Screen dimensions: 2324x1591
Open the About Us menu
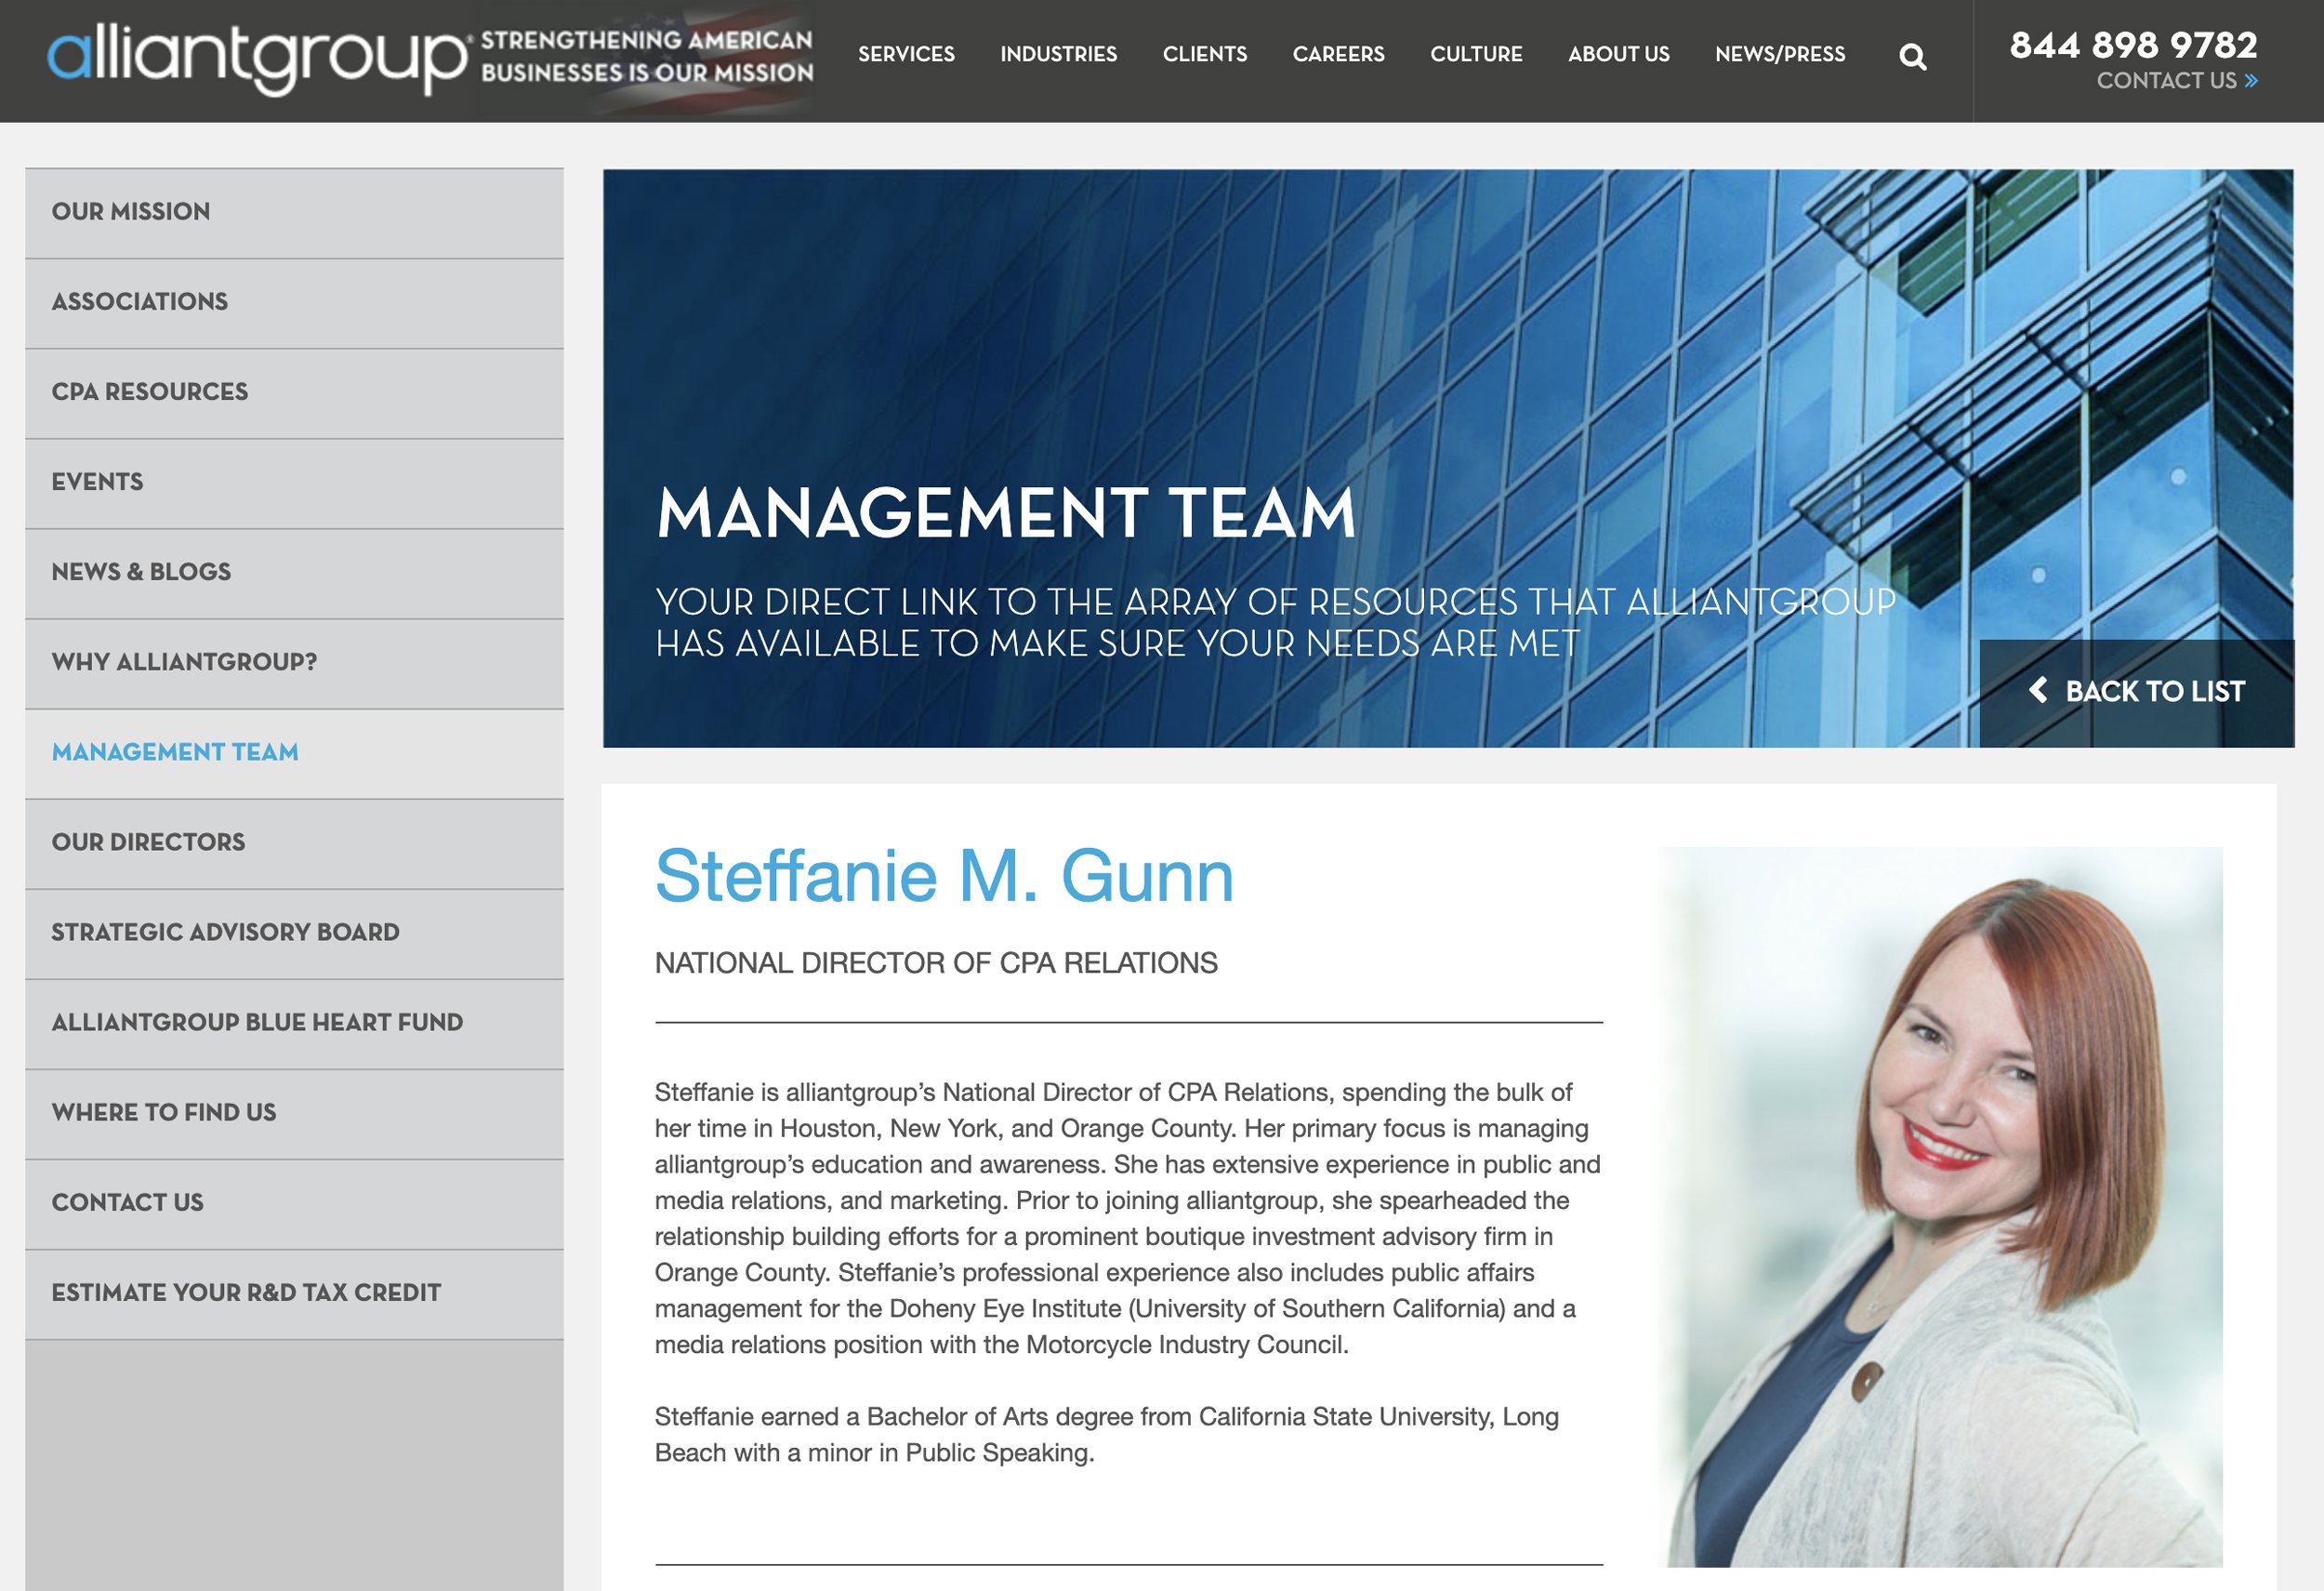[1618, 54]
